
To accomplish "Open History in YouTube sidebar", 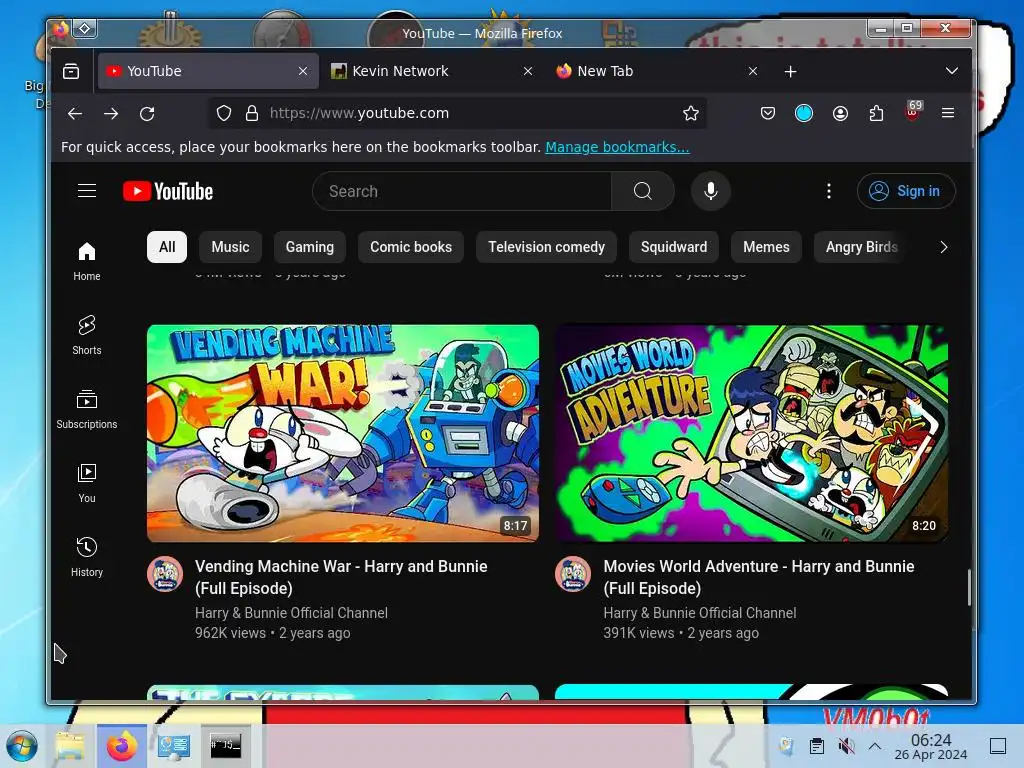I will point(87,556).
